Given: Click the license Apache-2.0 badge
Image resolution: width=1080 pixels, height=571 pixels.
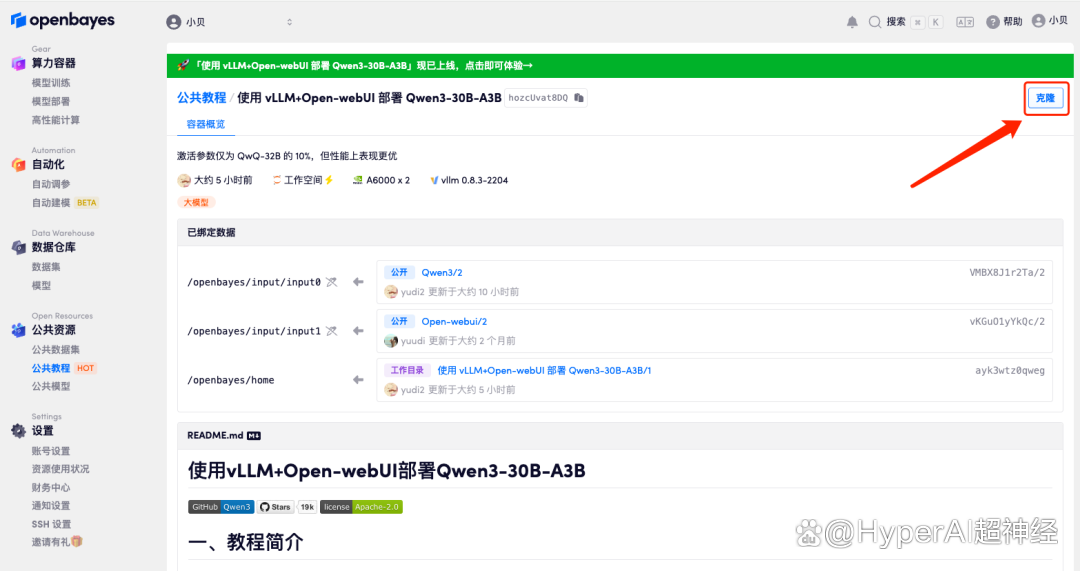Looking at the screenshot, I should click(361, 507).
